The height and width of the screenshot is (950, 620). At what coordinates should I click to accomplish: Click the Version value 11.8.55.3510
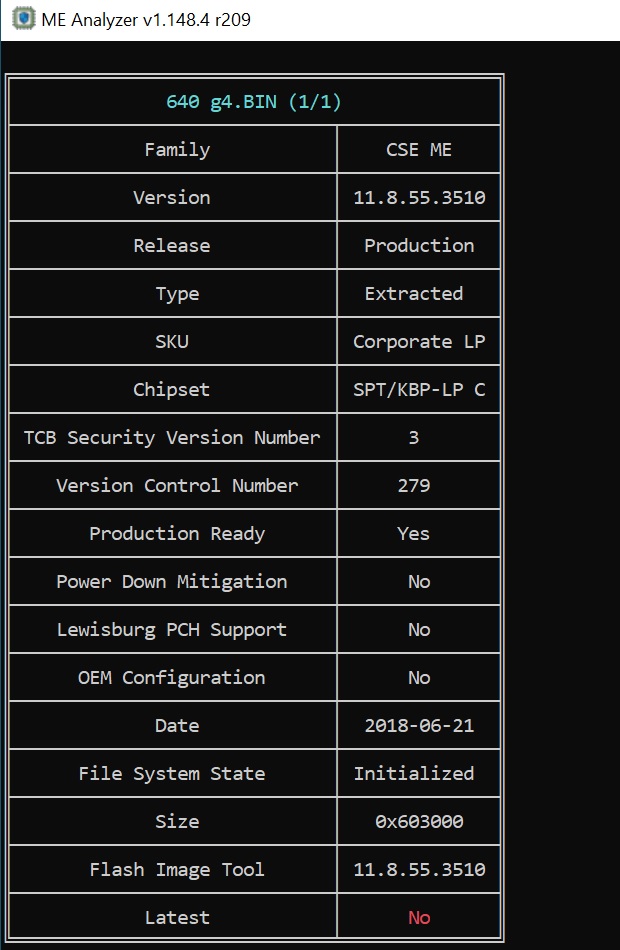419,198
